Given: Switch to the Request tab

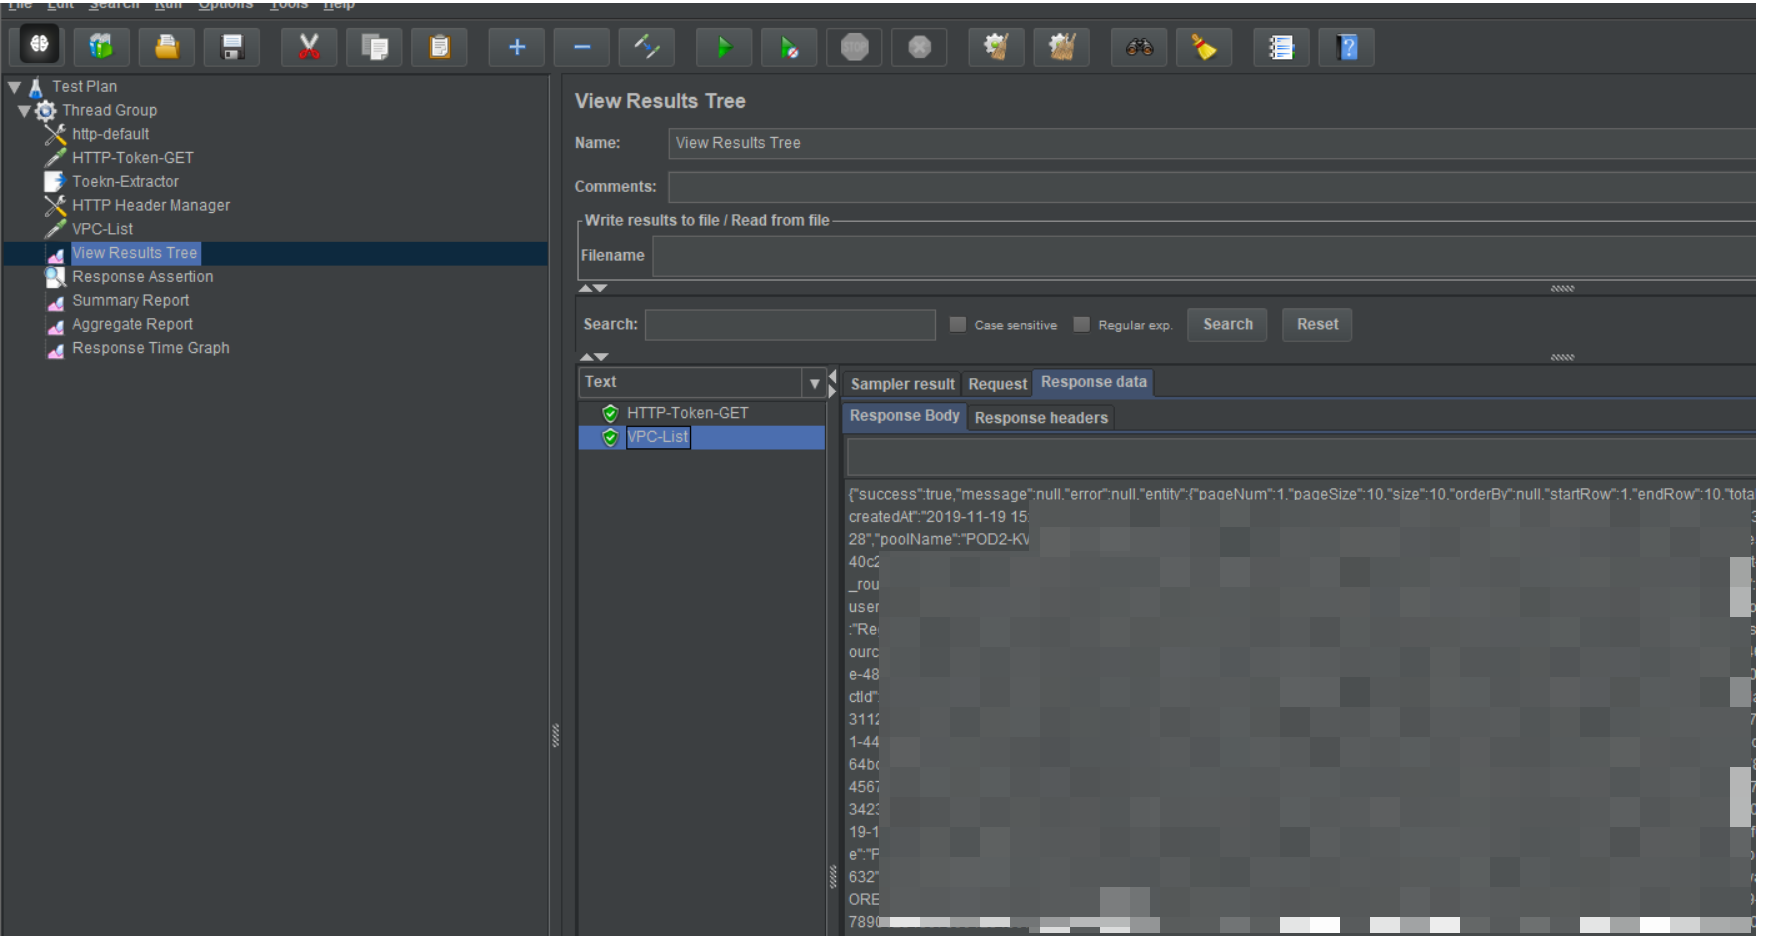Looking at the screenshot, I should (997, 384).
